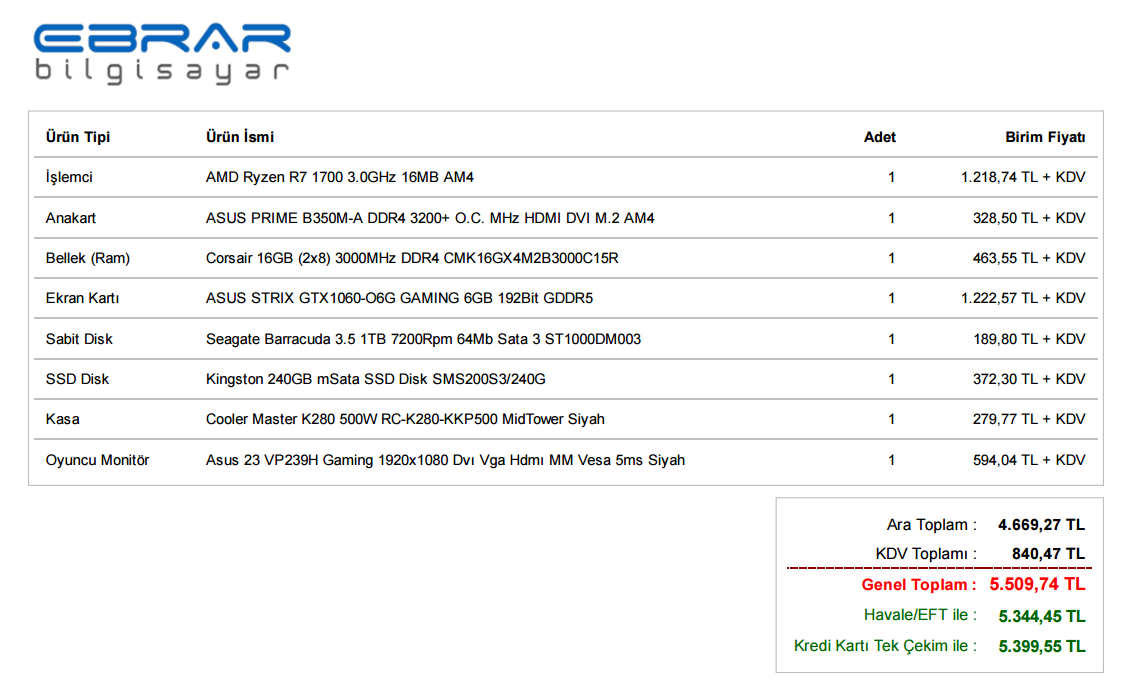This screenshot has height=695, width=1121.
Task: Click the price '189,80 TL + KDV'
Action: (1029, 339)
